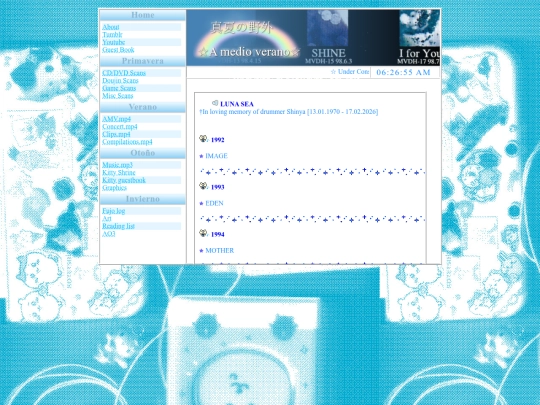Click the Verano section header
The image size is (540, 405).
(x=143, y=107)
